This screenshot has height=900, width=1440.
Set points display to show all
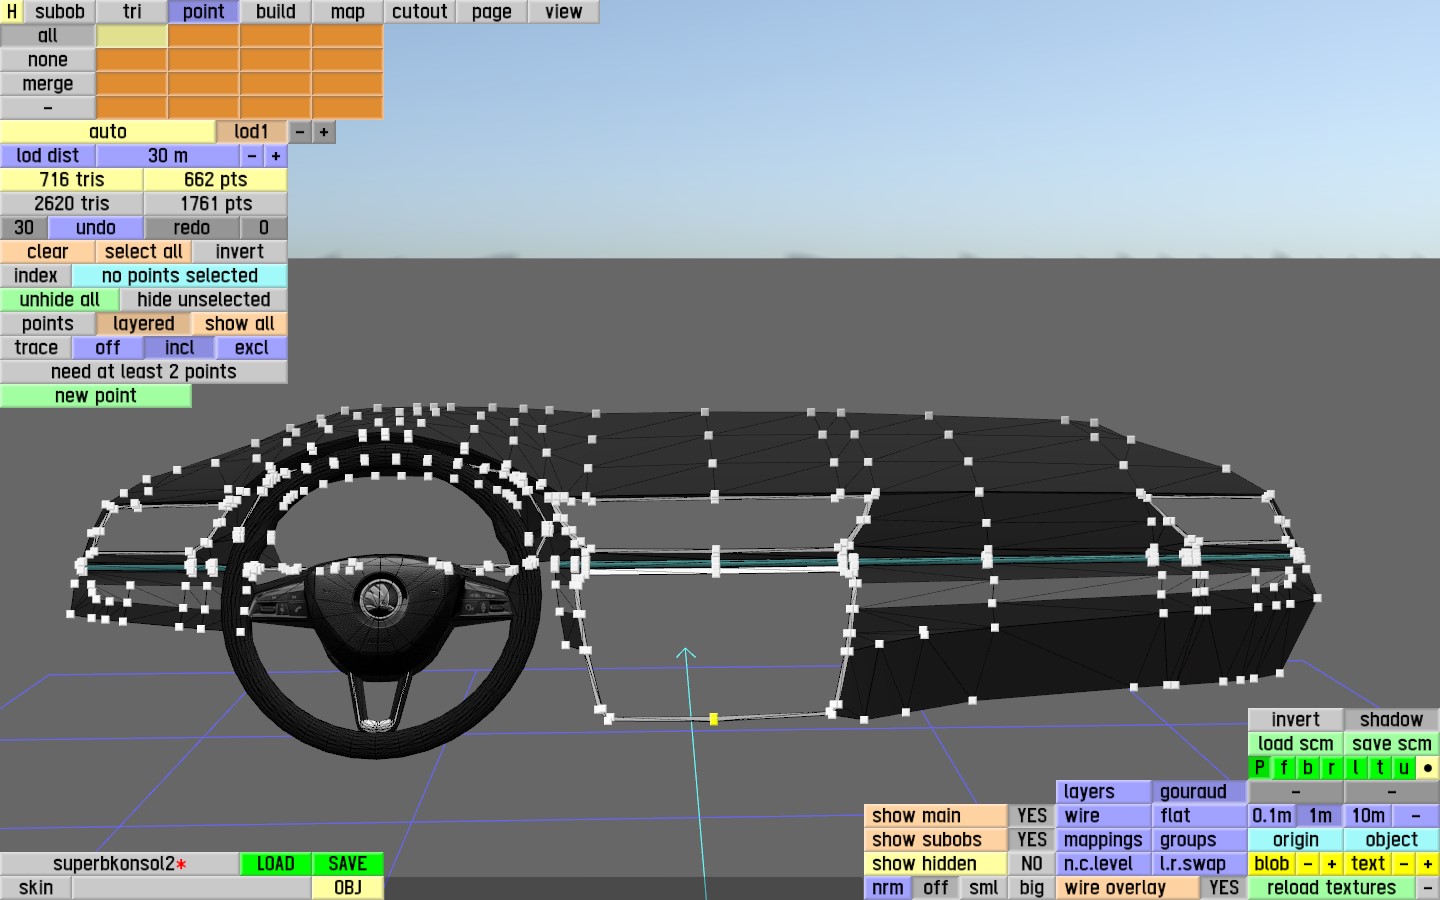[240, 324]
